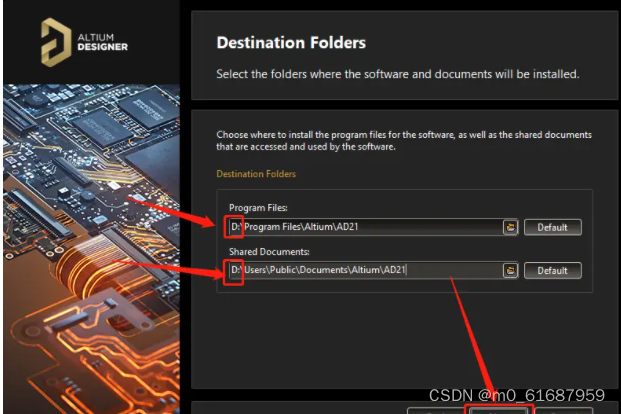Reset Shared Documents path with Default button
Viewport: 621px width, 414px height.
(x=552, y=271)
